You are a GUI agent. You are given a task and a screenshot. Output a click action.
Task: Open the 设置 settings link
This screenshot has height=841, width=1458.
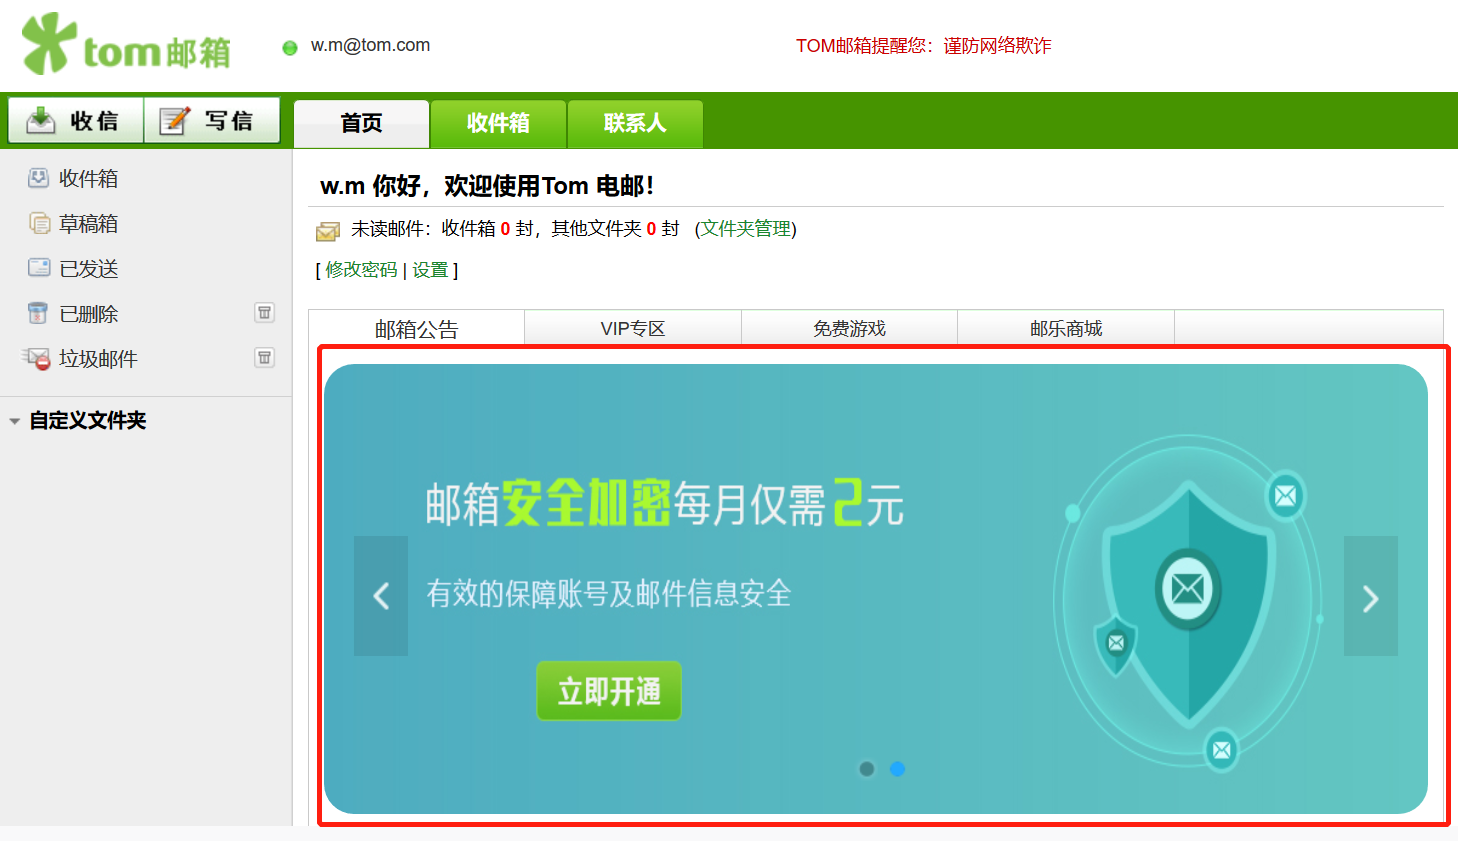coord(430,270)
